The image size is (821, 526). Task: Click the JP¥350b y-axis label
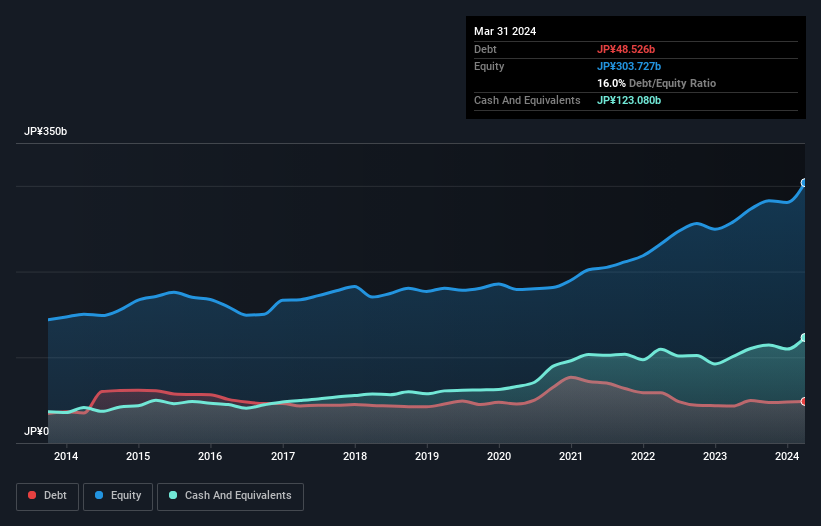(x=45, y=132)
